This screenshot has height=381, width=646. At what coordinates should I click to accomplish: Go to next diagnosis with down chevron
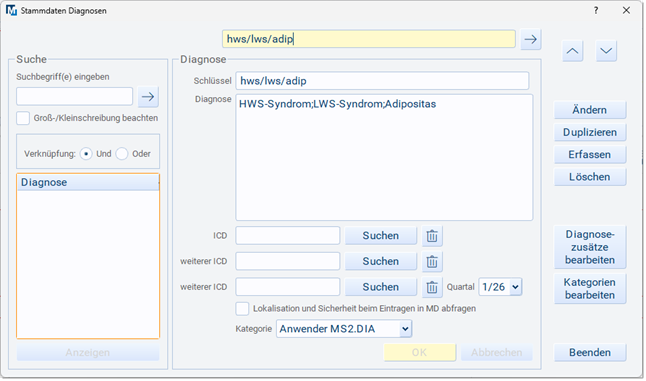606,51
